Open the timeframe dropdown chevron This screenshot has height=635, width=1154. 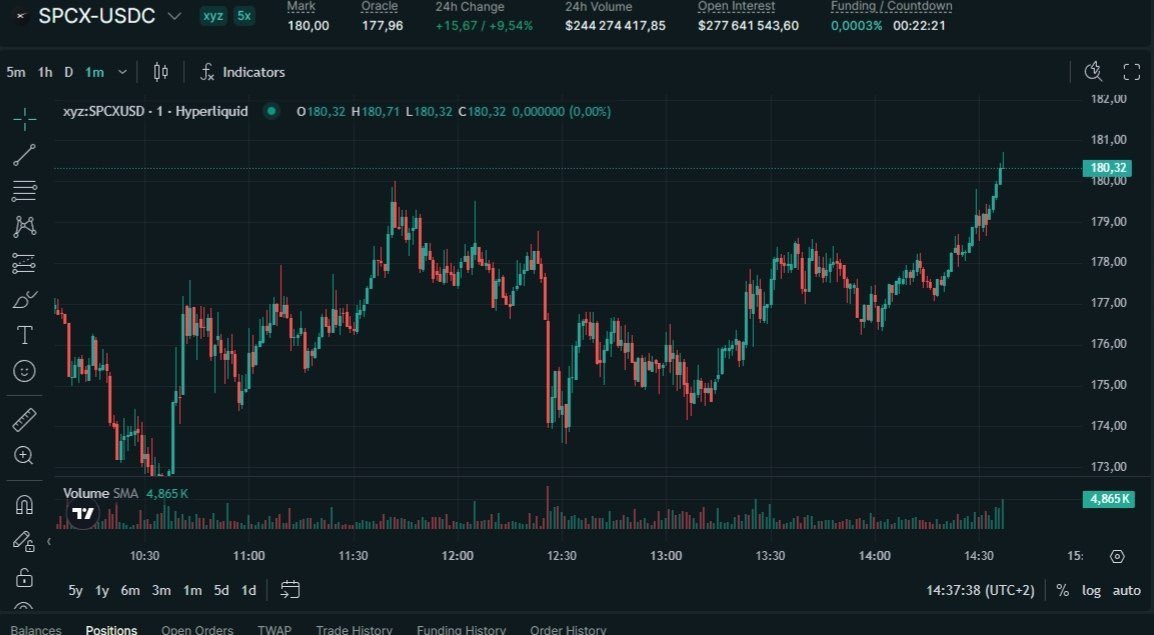point(122,72)
